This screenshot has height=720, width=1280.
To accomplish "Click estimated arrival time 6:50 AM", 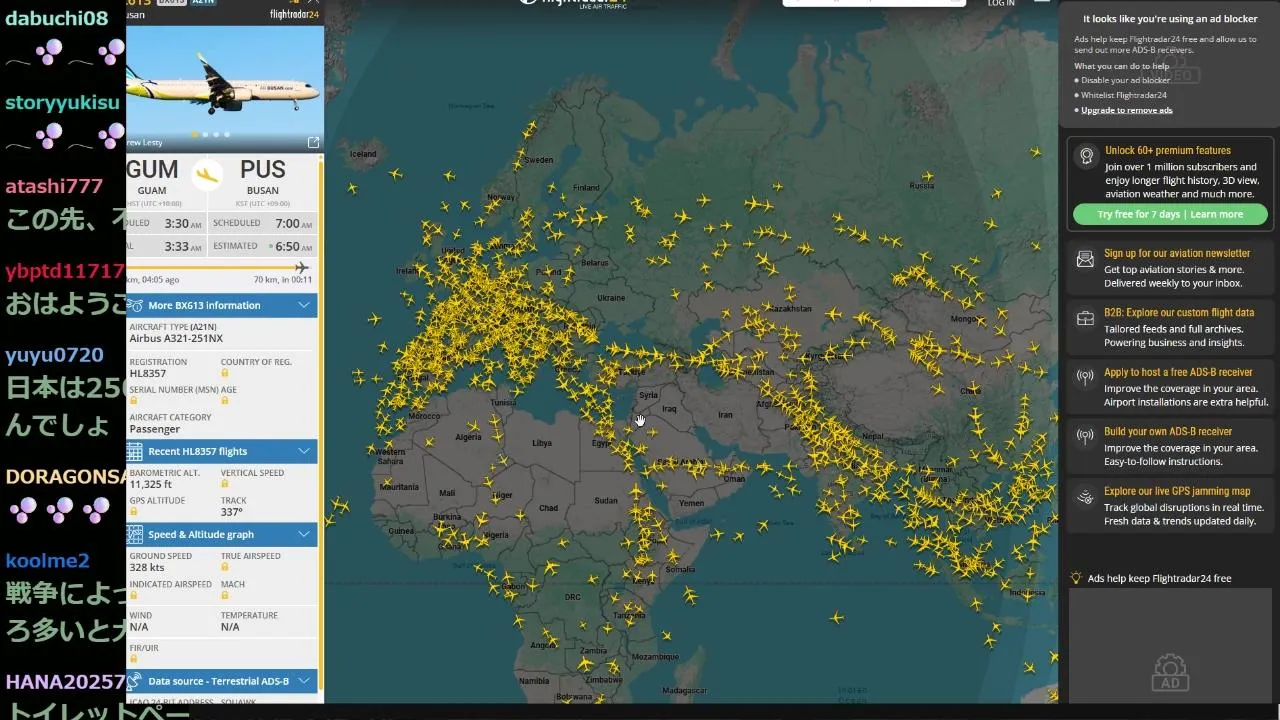I will pyautogui.click(x=293, y=246).
